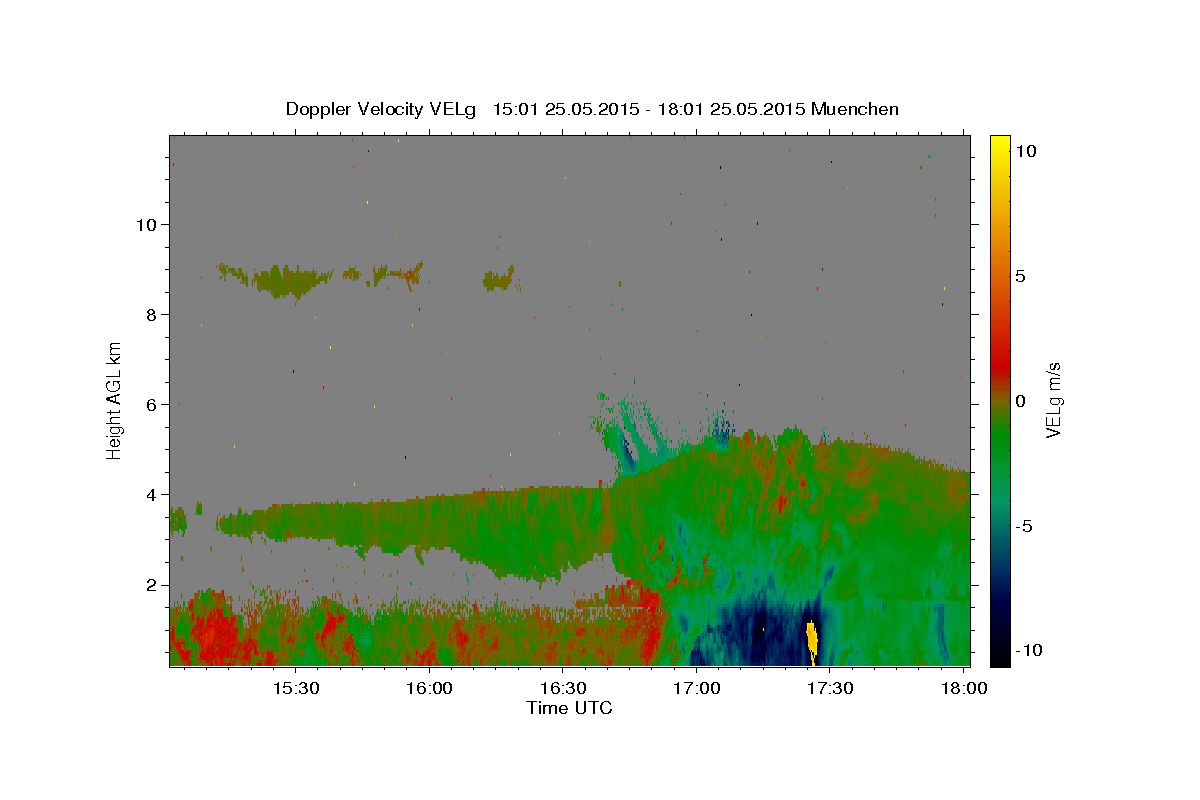
Task: Click colorbar tick label -10
Action: [1030, 650]
